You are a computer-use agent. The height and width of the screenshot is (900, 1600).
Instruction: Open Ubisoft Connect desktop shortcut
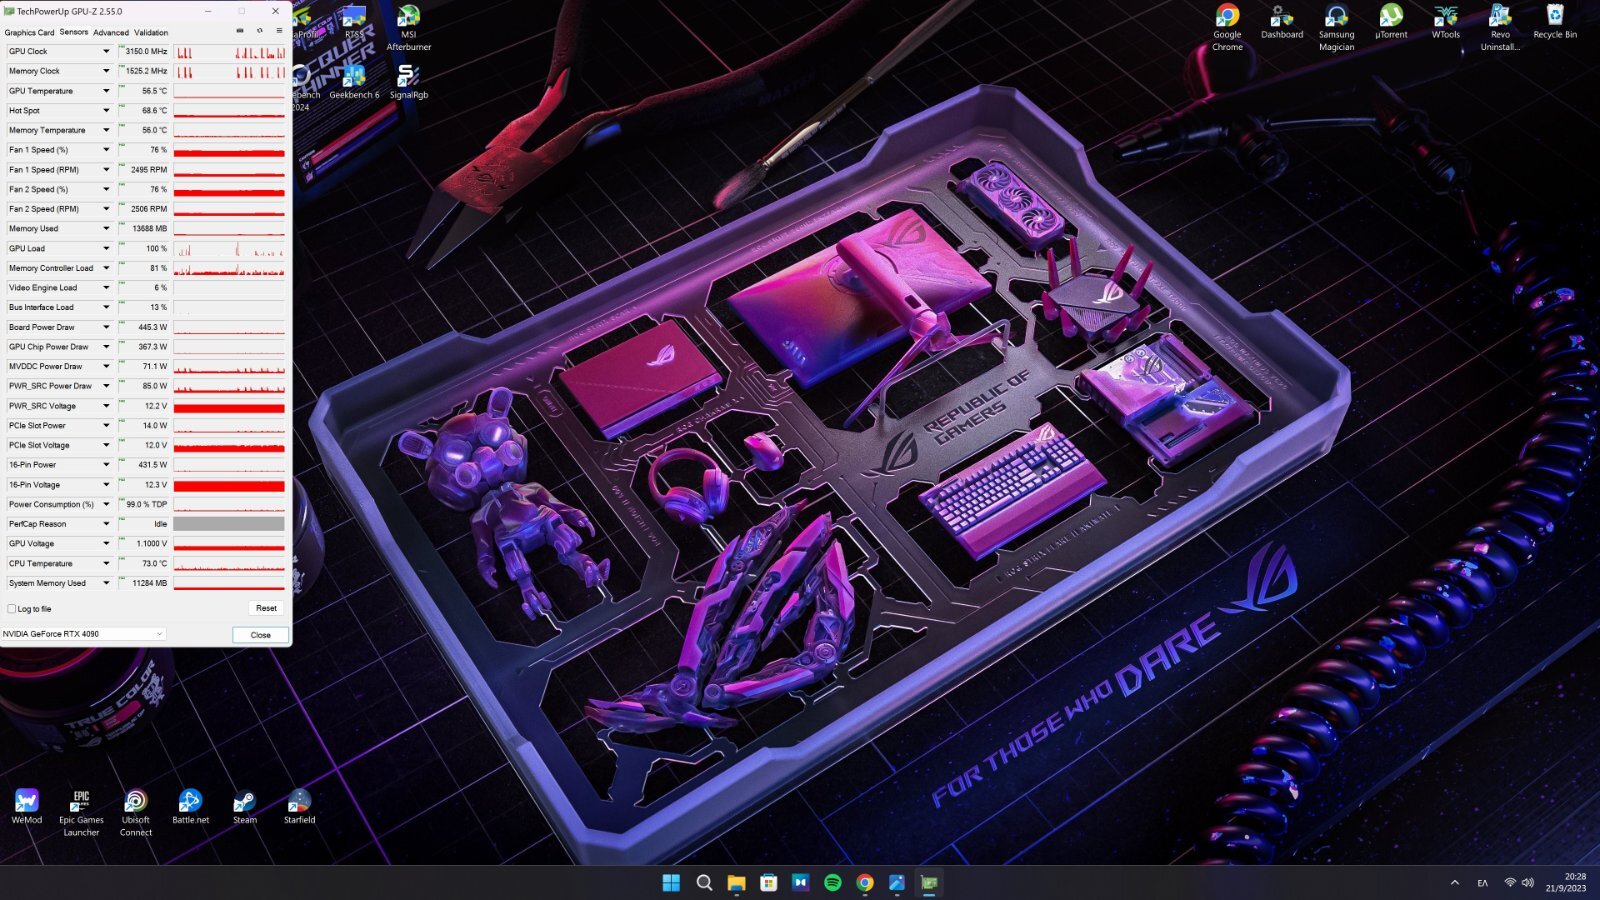coord(136,812)
